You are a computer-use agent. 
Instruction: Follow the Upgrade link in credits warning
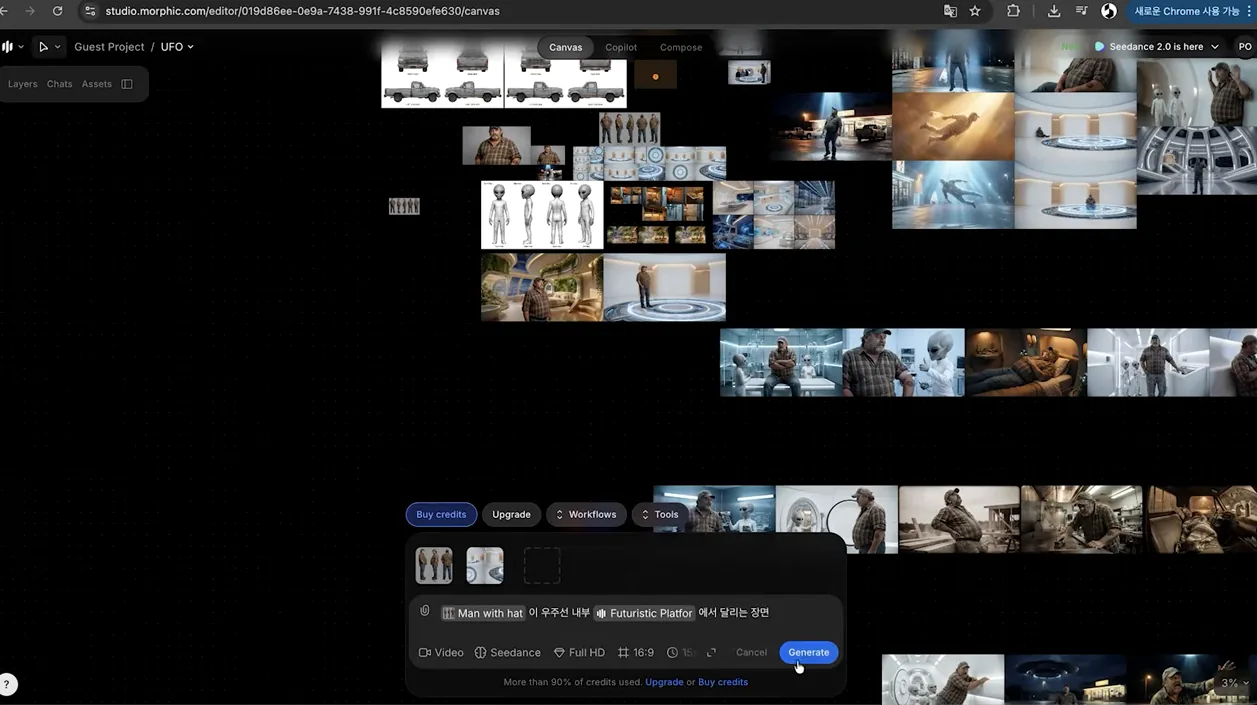tap(664, 682)
